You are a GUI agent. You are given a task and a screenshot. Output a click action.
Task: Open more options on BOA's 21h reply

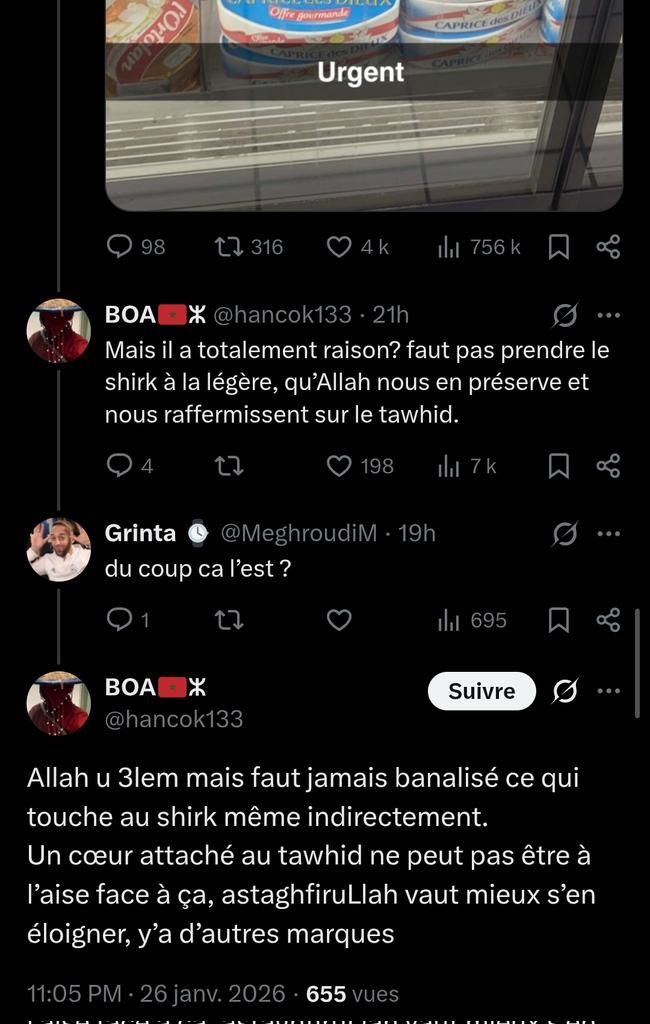click(x=608, y=315)
